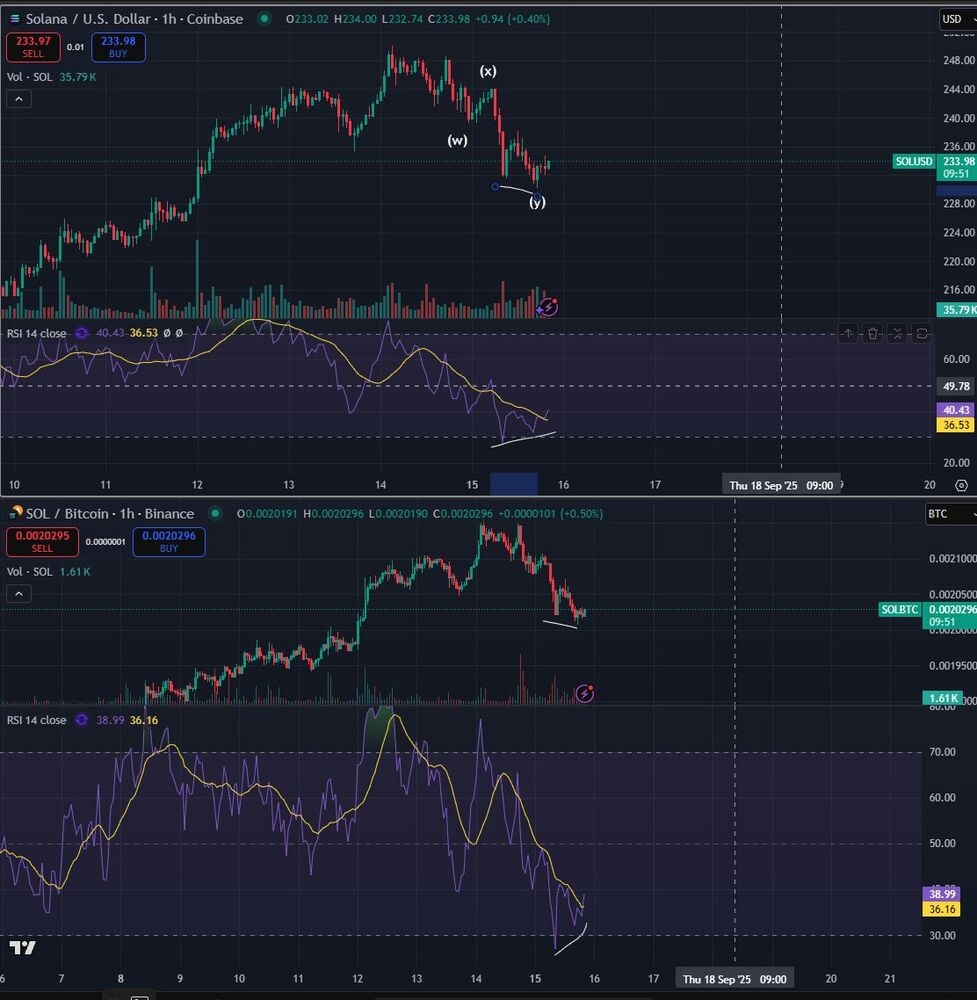Move the top RSI pane up with arrow icon
Screen dimensions: 977x1000
(x=848, y=333)
